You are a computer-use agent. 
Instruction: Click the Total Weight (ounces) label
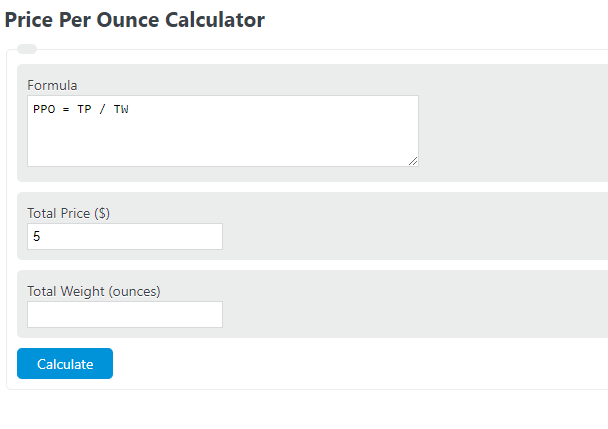94,291
